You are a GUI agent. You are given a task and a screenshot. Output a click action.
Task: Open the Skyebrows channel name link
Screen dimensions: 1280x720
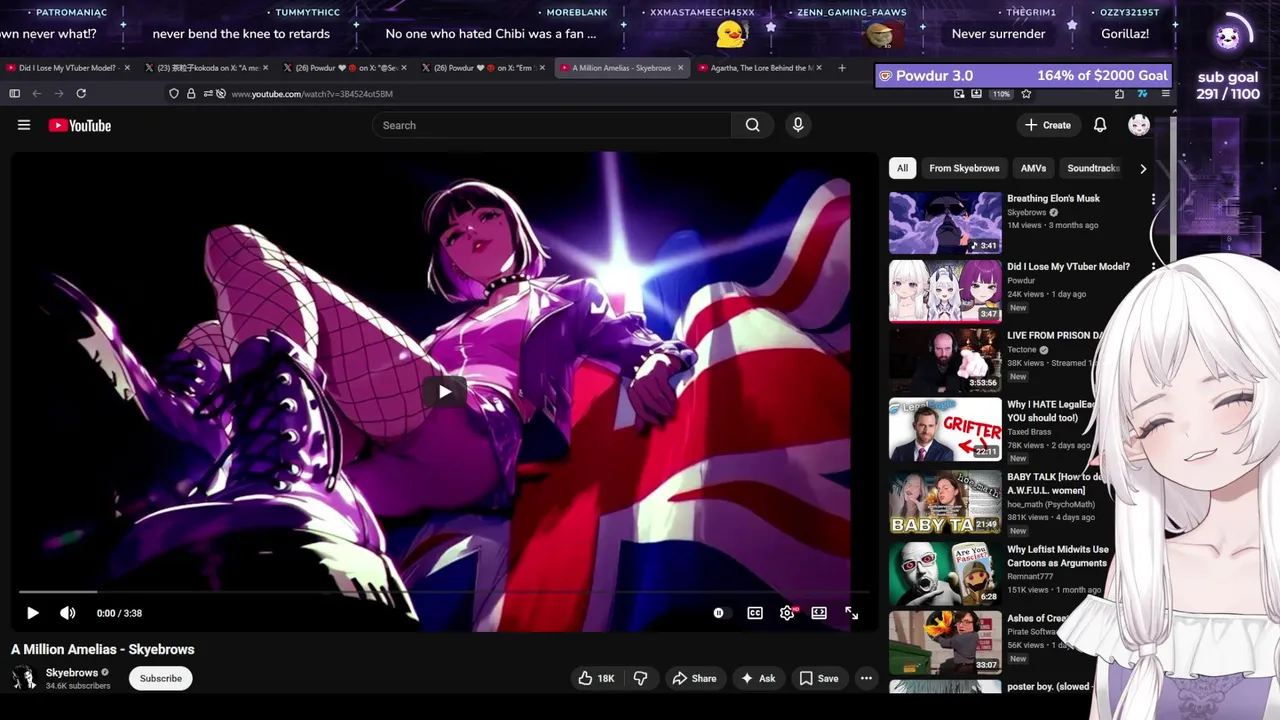(x=72, y=673)
